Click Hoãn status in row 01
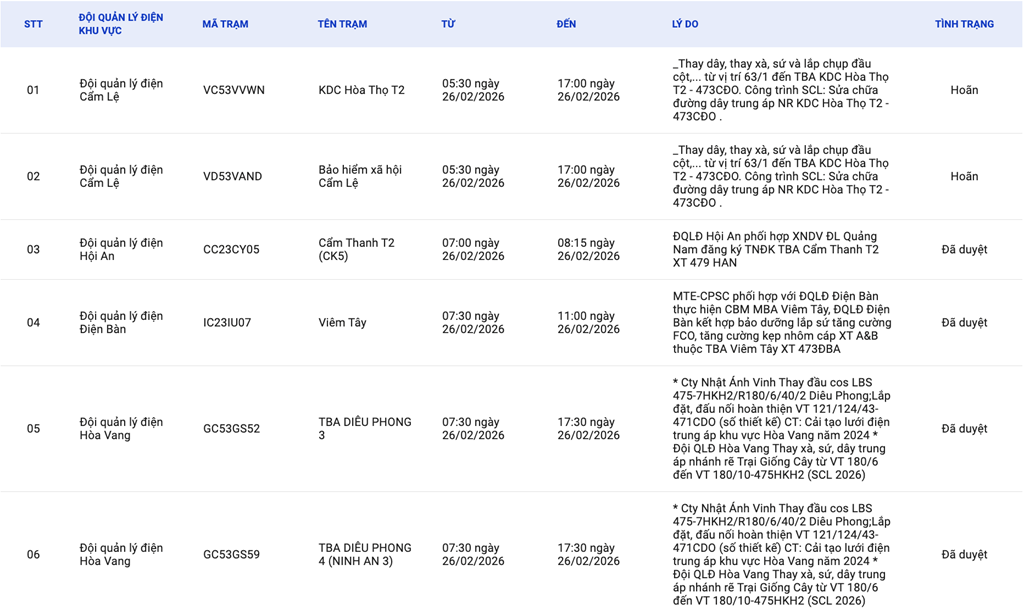Viewport: 1024px width, 609px height. 964,90
